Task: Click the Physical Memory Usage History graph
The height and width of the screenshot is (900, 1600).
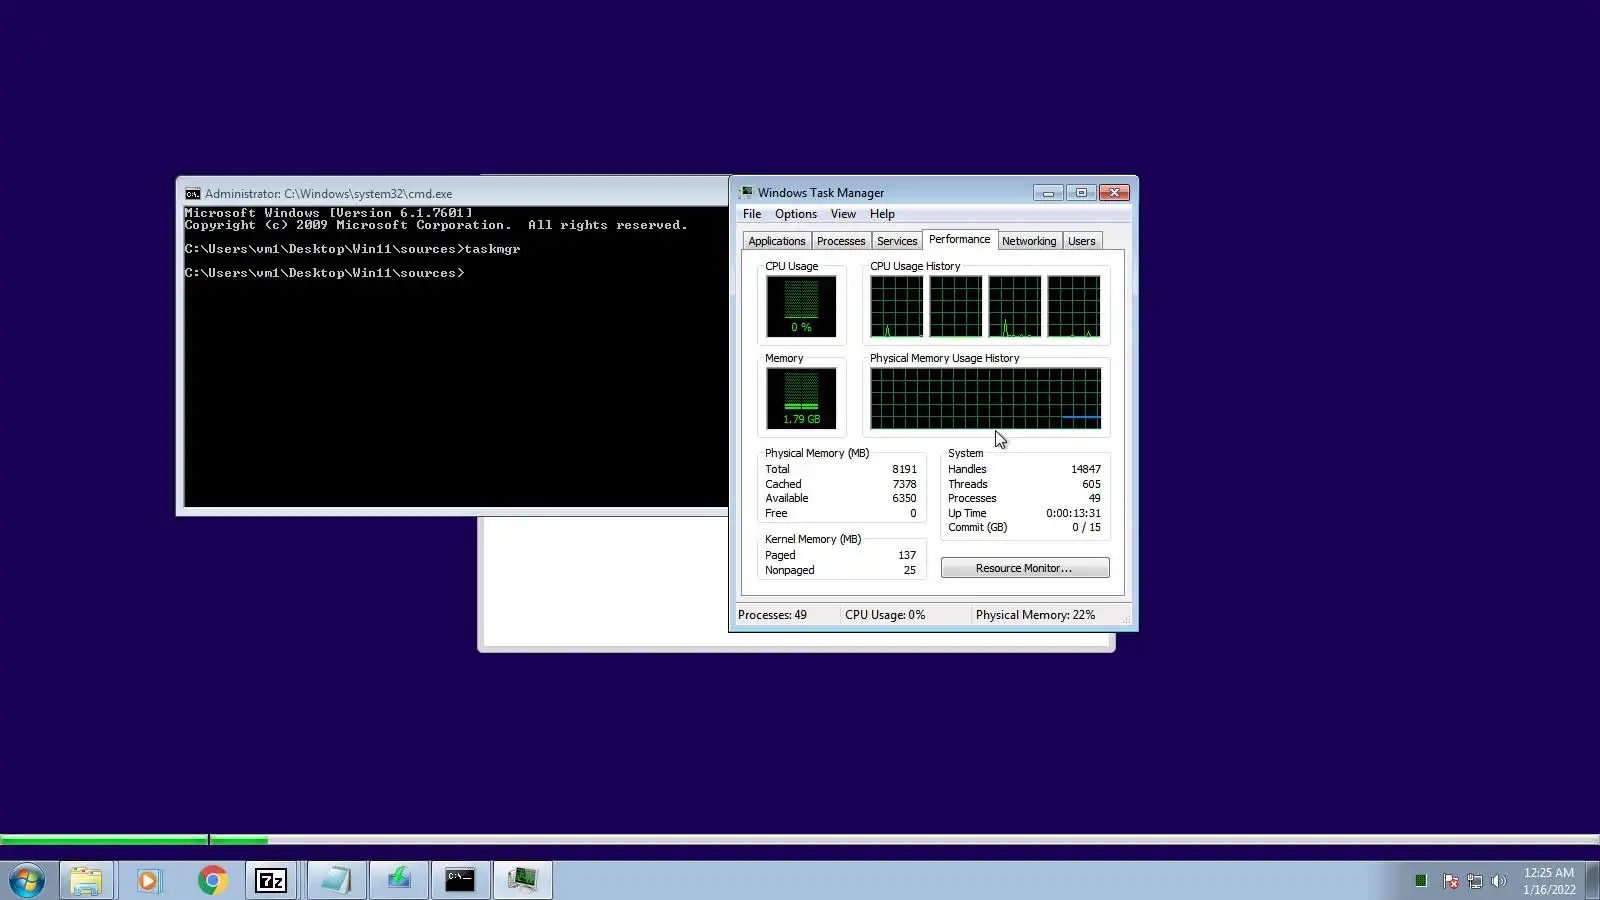Action: [985, 398]
